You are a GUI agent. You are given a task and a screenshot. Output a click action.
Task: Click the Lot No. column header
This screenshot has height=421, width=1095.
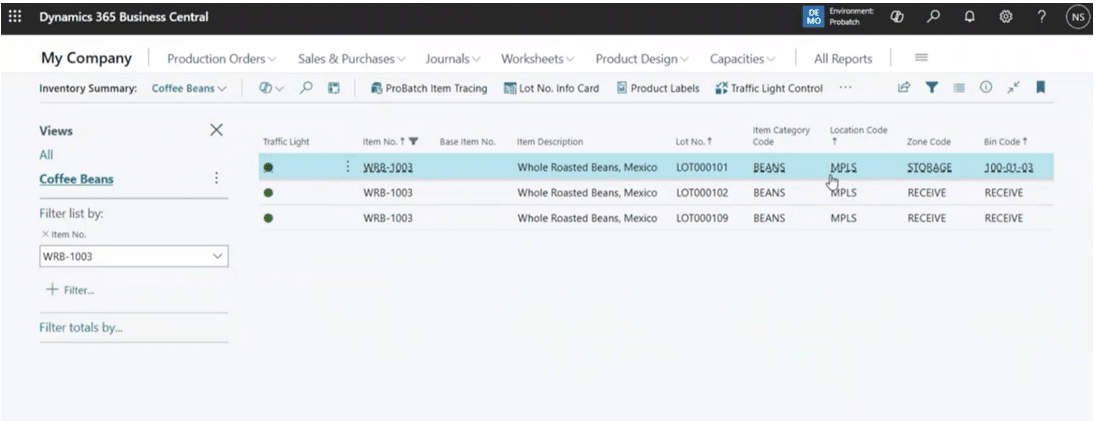[694, 142]
